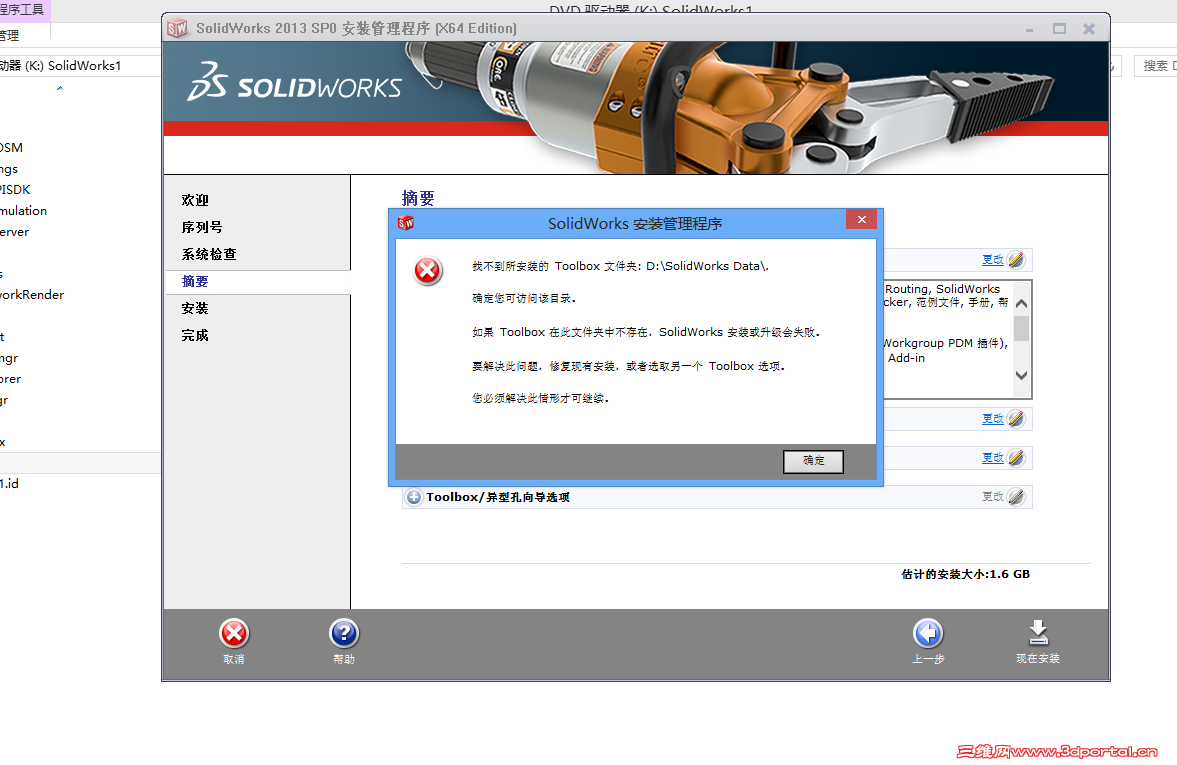Image resolution: width=1177 pixels, height=765 pixels.
Task: Click the sort arrow above file list
Action: [60, 88]
